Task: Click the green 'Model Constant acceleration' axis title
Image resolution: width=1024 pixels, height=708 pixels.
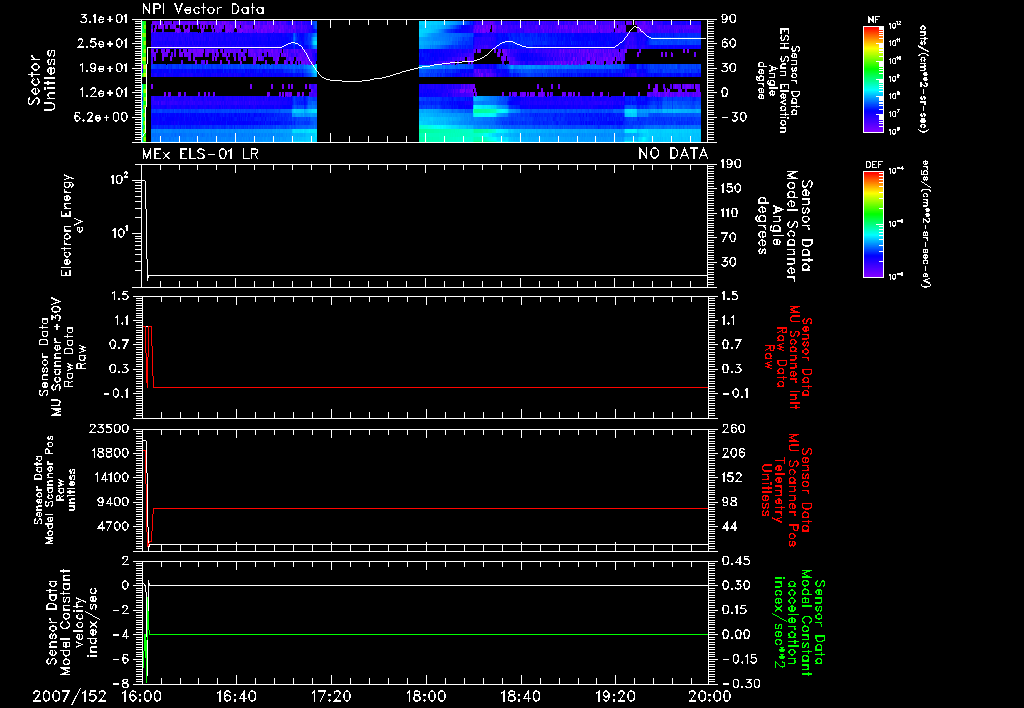Action: click(799, 622)
